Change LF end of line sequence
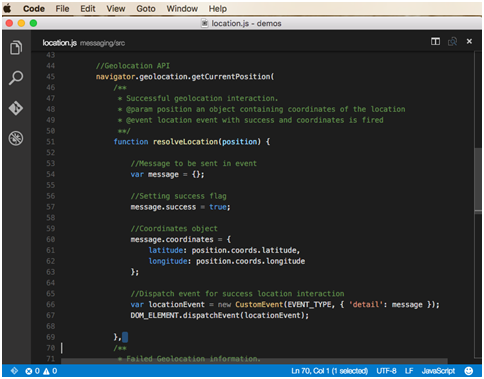484x379 pixels. pos(409,371)
